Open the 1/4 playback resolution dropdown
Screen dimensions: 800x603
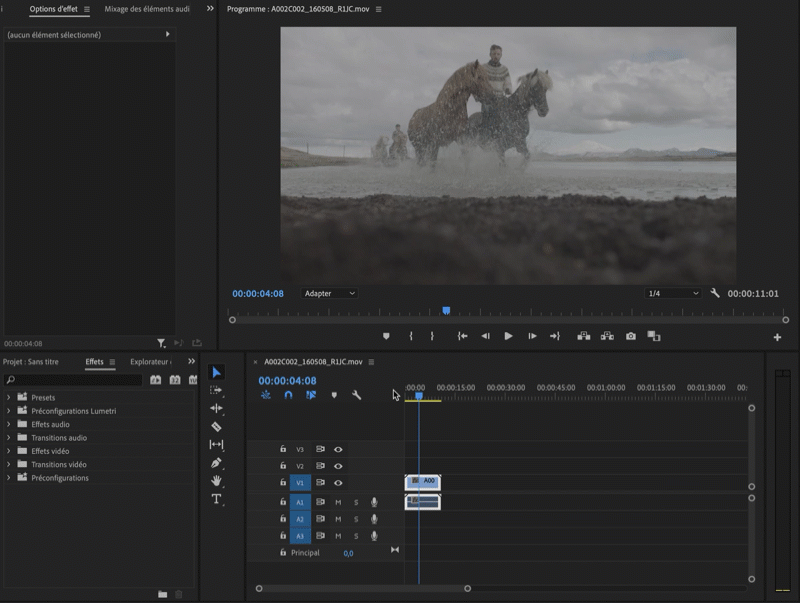coord(673,294)
